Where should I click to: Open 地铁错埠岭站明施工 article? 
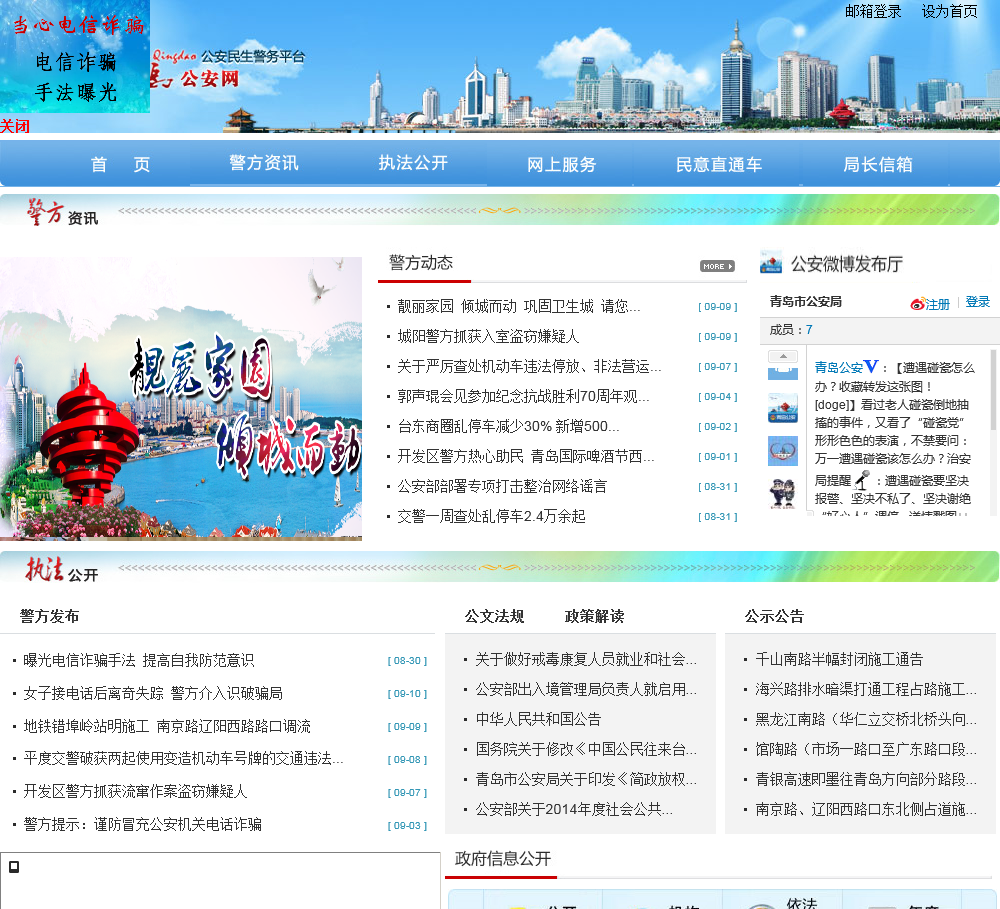point(167,727)
